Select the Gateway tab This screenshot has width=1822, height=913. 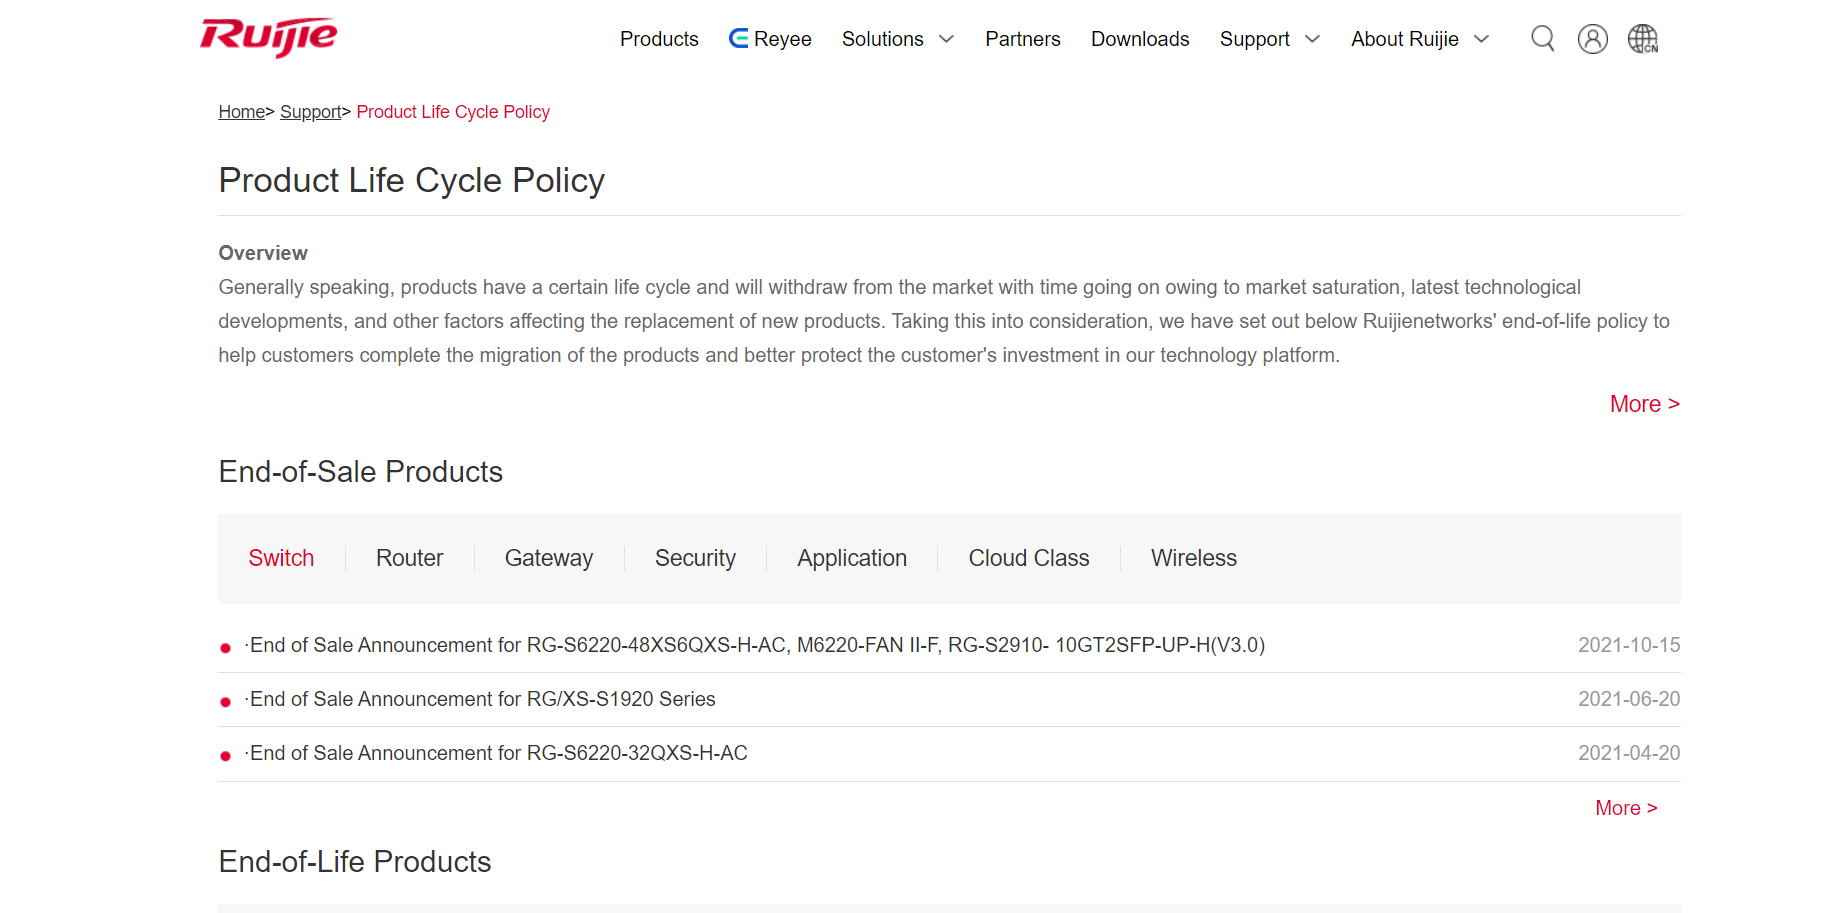549,558
